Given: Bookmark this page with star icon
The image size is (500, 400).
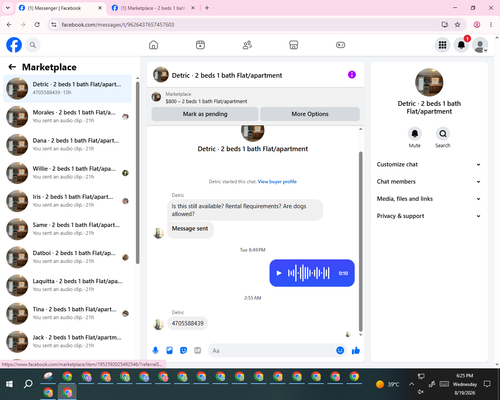Looking at the screenshot, I should (457, 25).
